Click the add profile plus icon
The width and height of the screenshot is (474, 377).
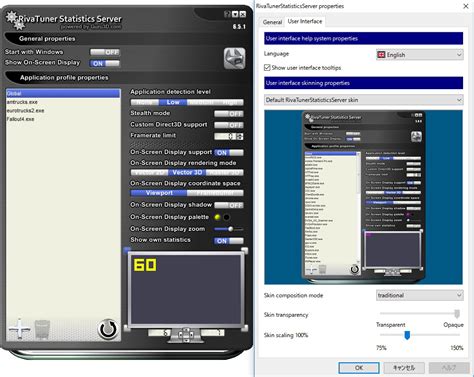pyautogui.click(x=19, y=329)
